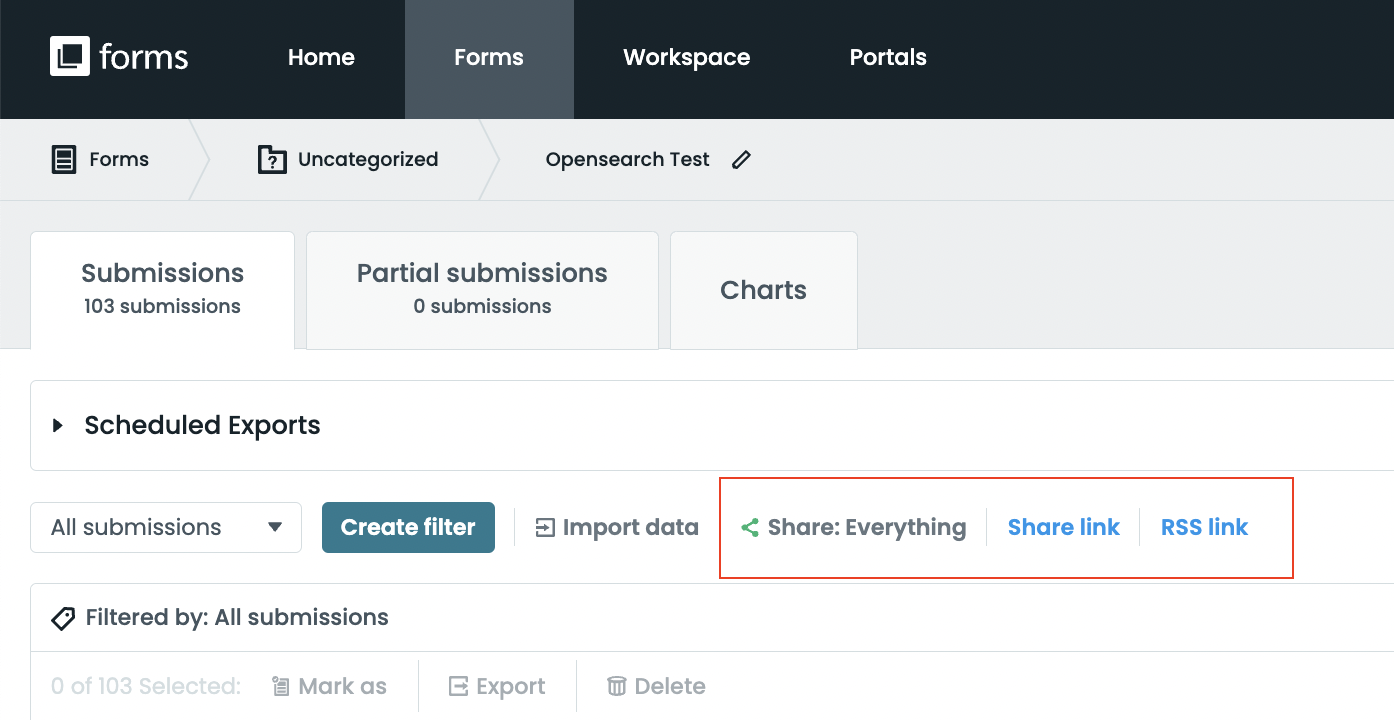Open the Charts tab
Image resolution: width=1394 pixels, height=720 pixels.
click(763, 290)
